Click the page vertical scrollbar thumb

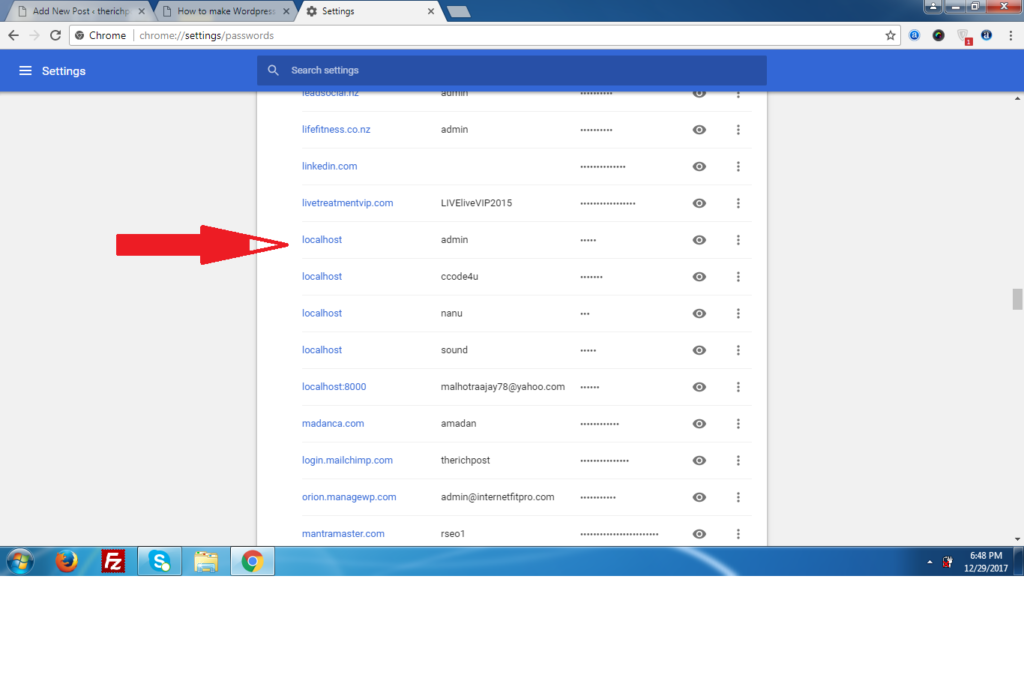(1017, 299)
